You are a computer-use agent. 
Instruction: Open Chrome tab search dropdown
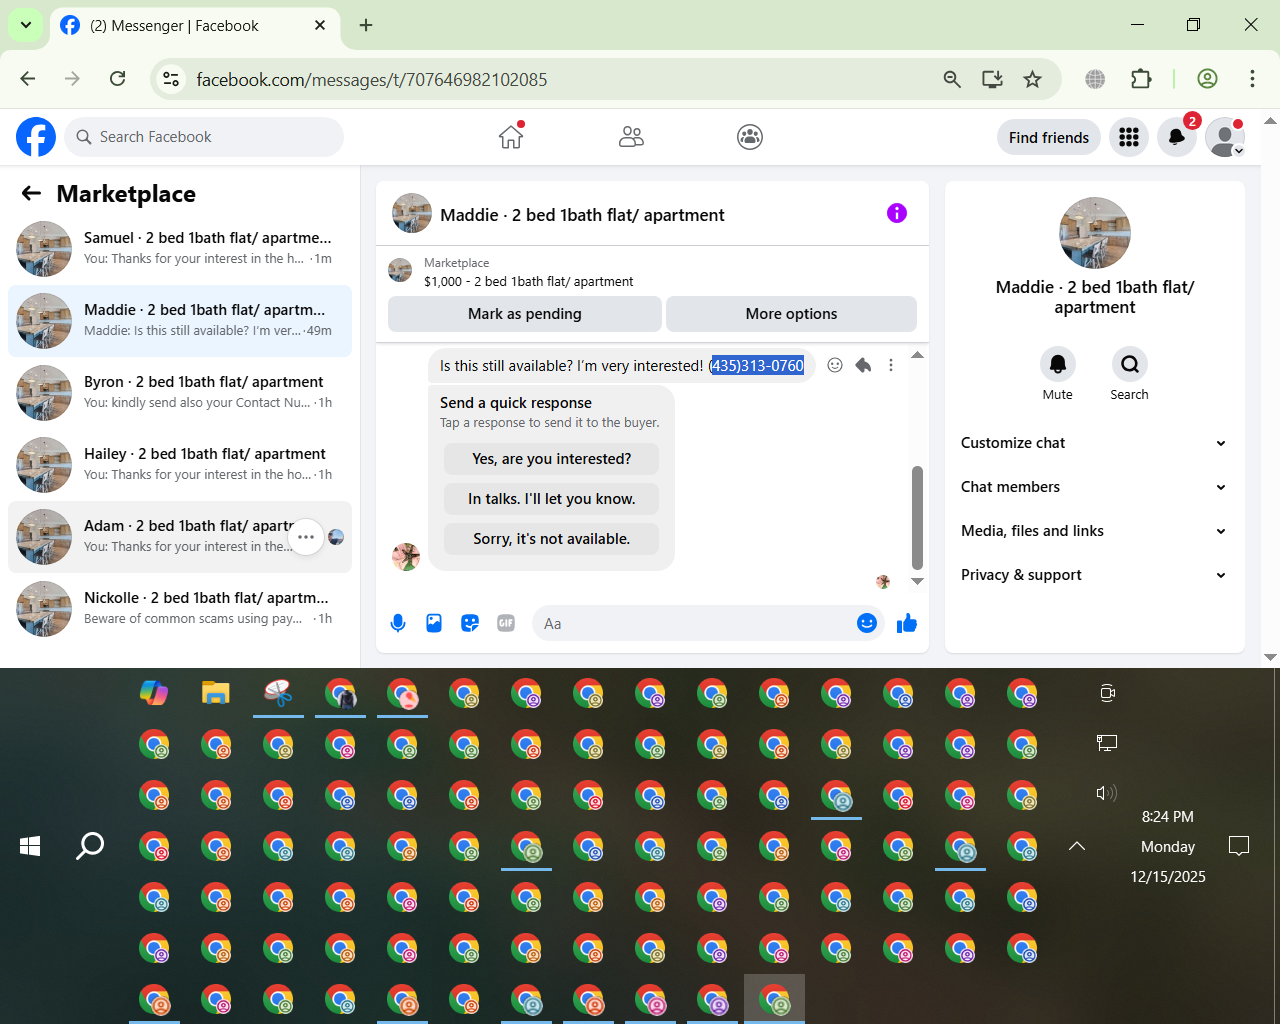coord(26,25)
